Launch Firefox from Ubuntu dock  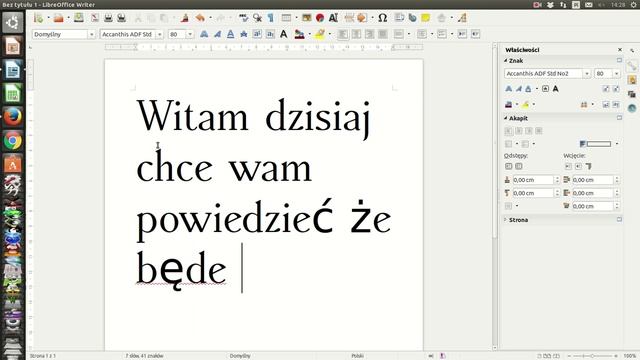click(13, 117)
